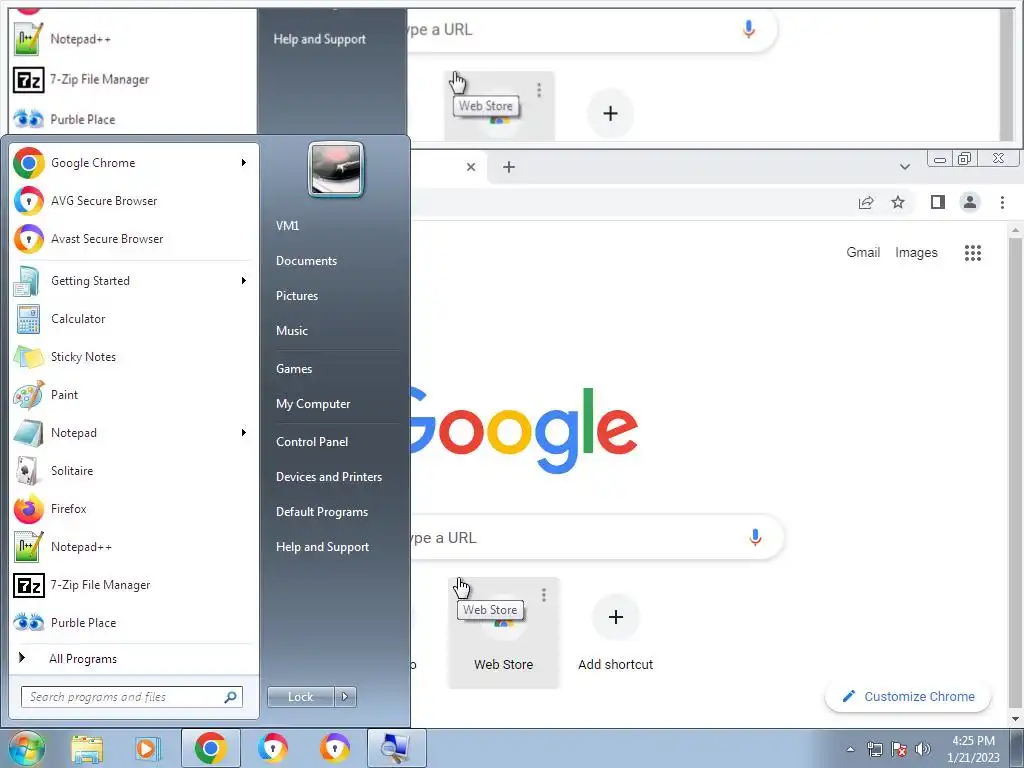Toggle Chrome side panel icon
Image resolution: width=1024 pixels, height=768 pixels.
click(938, 202)
